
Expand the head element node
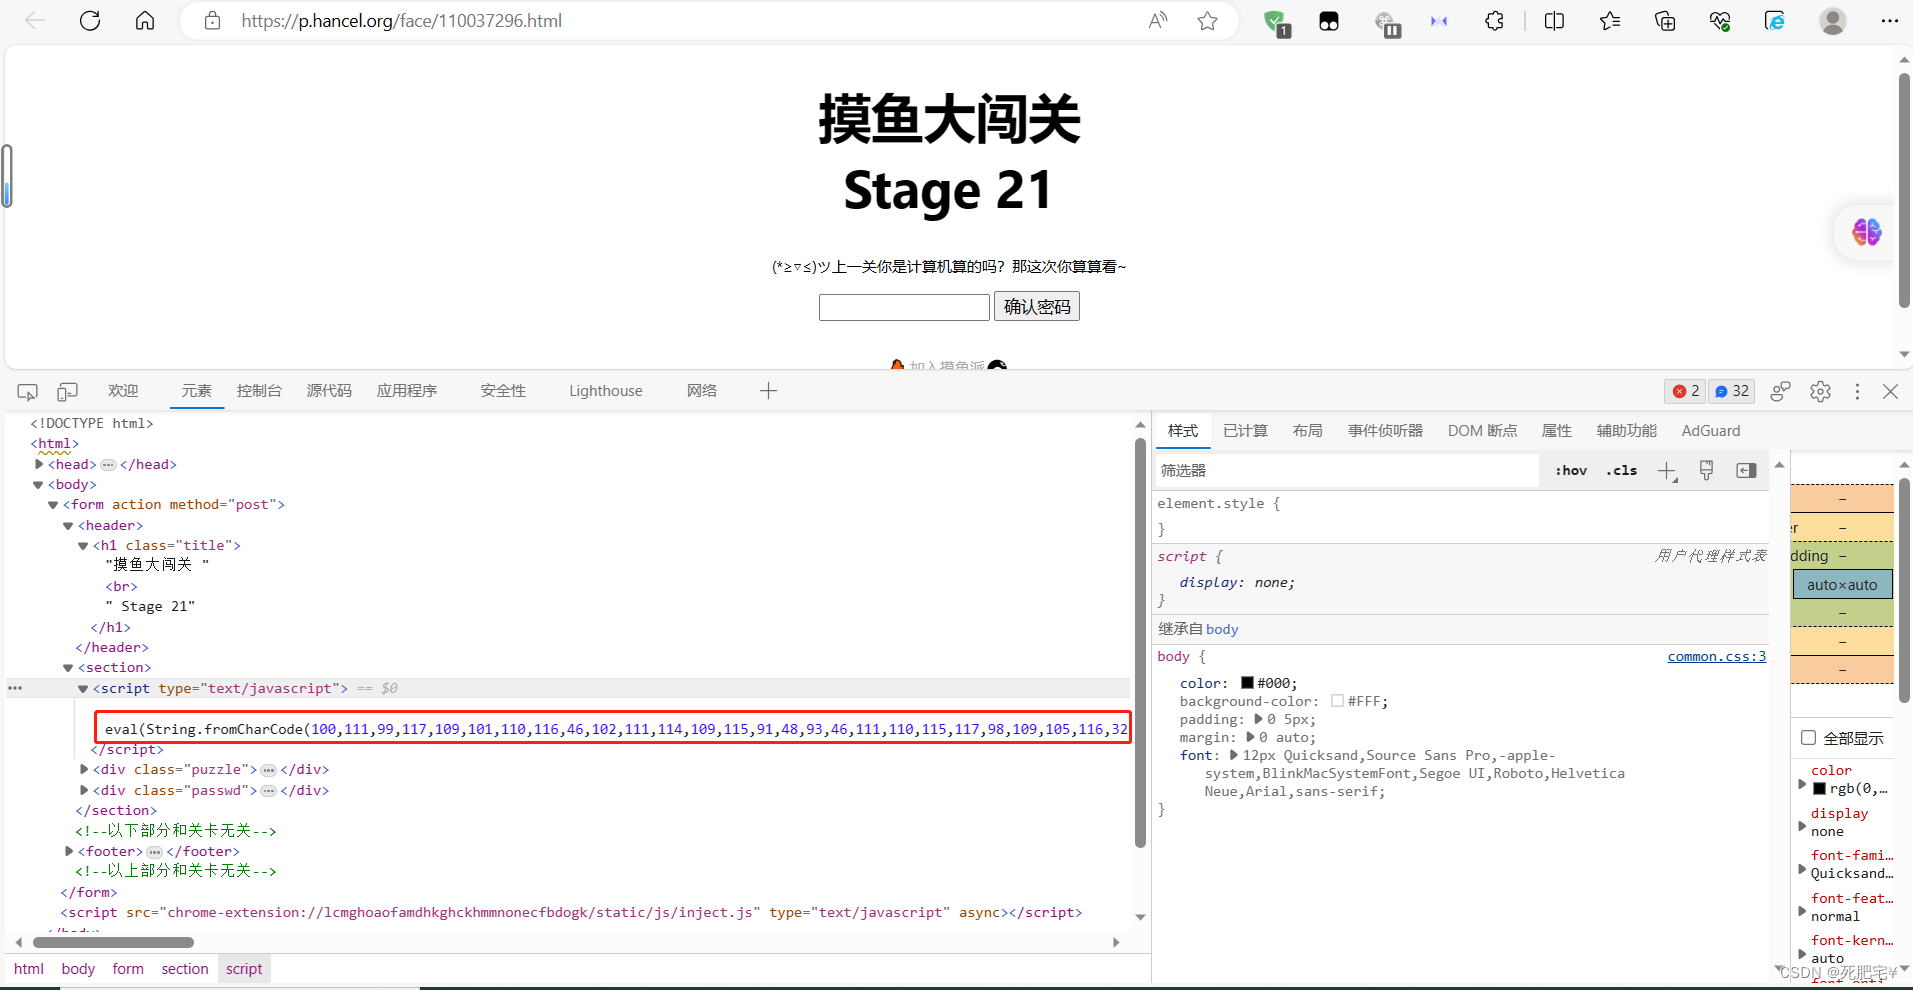(x=39, y=464)
